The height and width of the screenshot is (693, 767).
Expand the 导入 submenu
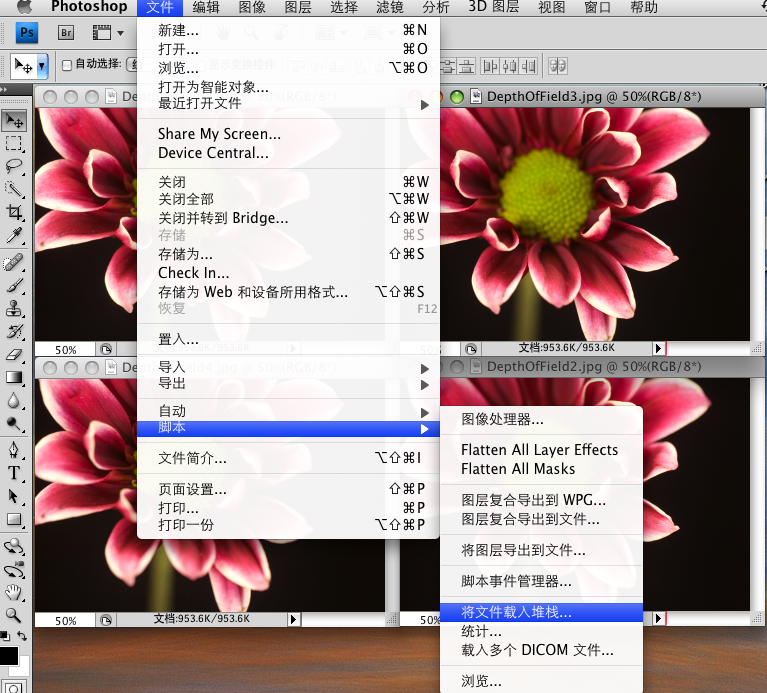(x=425, y=368)
